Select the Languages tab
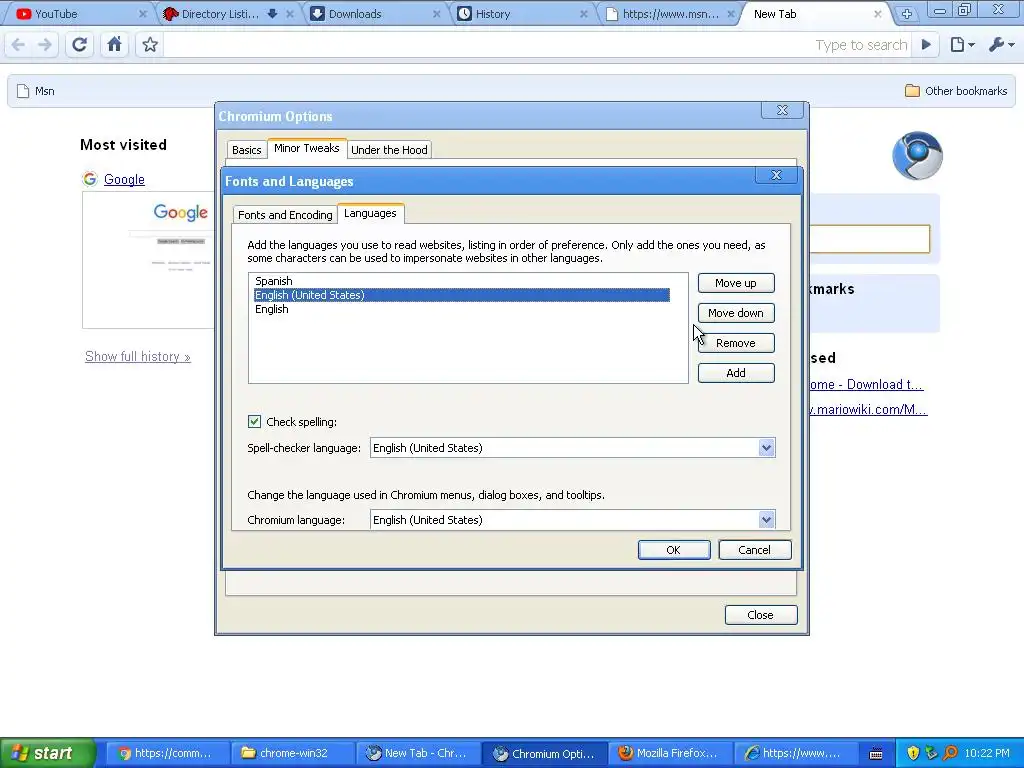This screenshot has width=1024, height=768. 370,213
